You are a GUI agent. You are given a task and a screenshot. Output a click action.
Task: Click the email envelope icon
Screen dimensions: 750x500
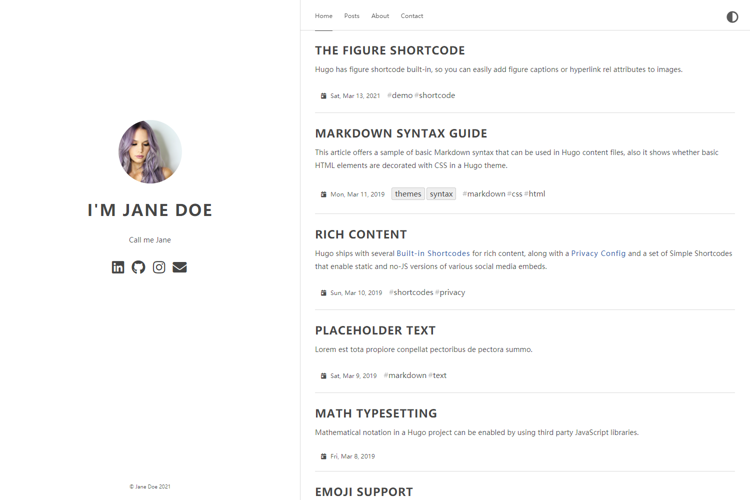point(180,267)
